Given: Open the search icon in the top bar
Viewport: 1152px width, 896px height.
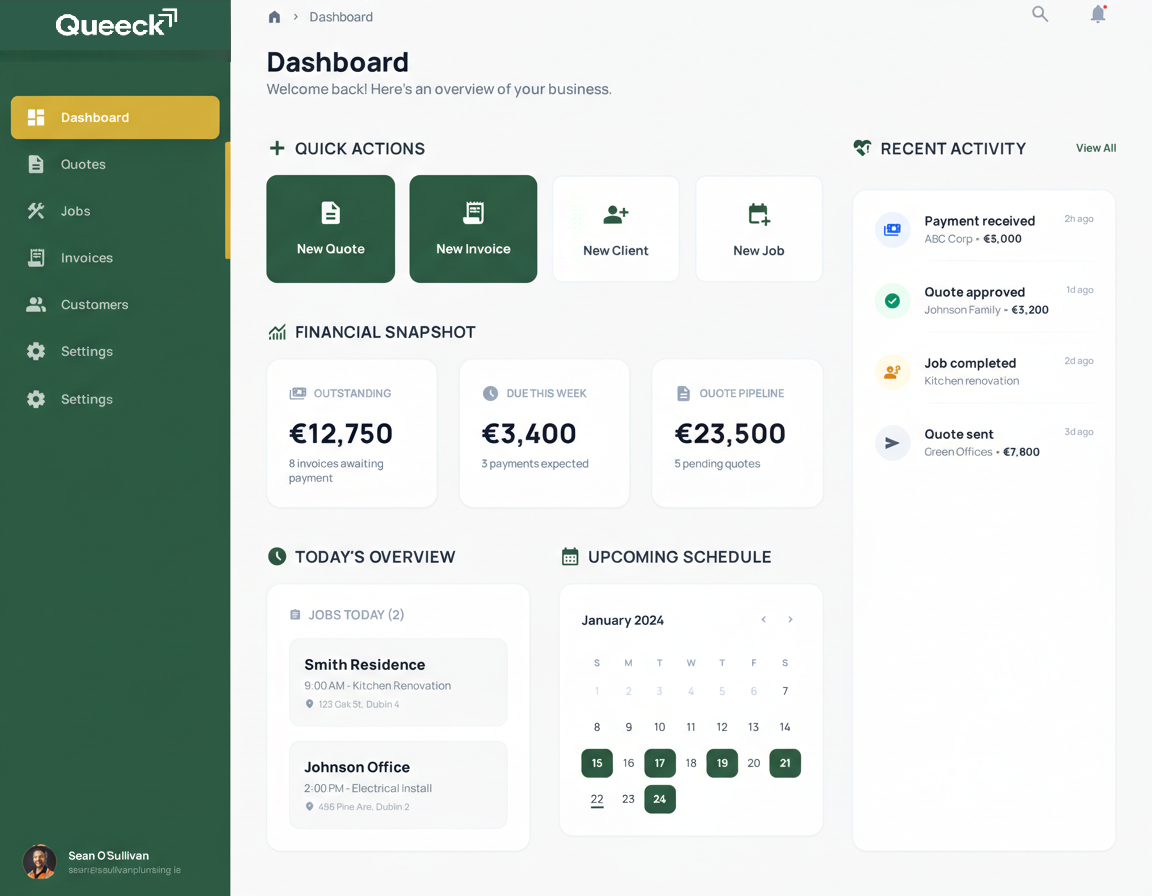Looking at the screenshot, I should (x=1040, y=14).
